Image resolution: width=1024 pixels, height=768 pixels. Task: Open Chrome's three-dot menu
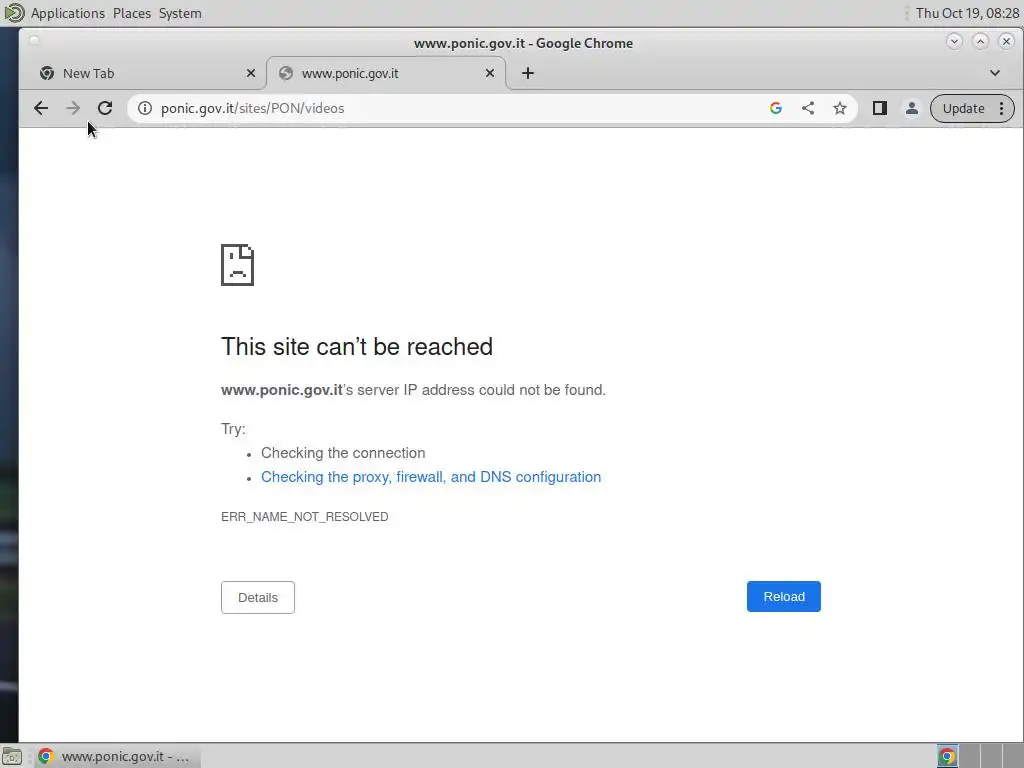[1002, 108]
